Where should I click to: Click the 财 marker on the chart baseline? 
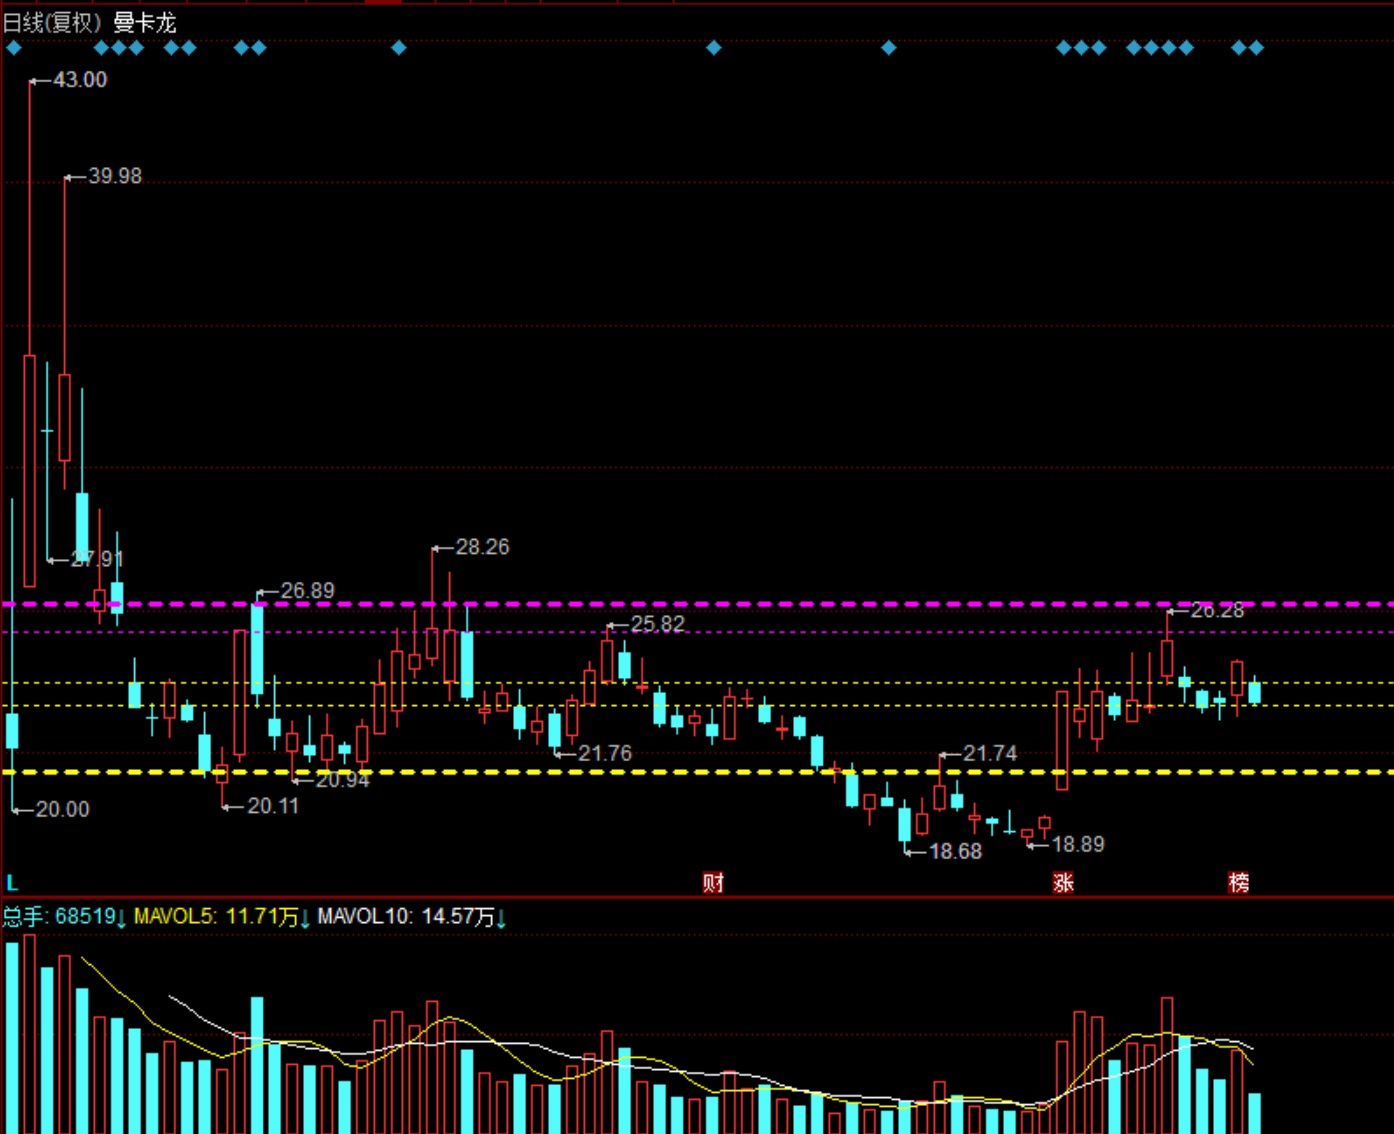coord(713,882)
